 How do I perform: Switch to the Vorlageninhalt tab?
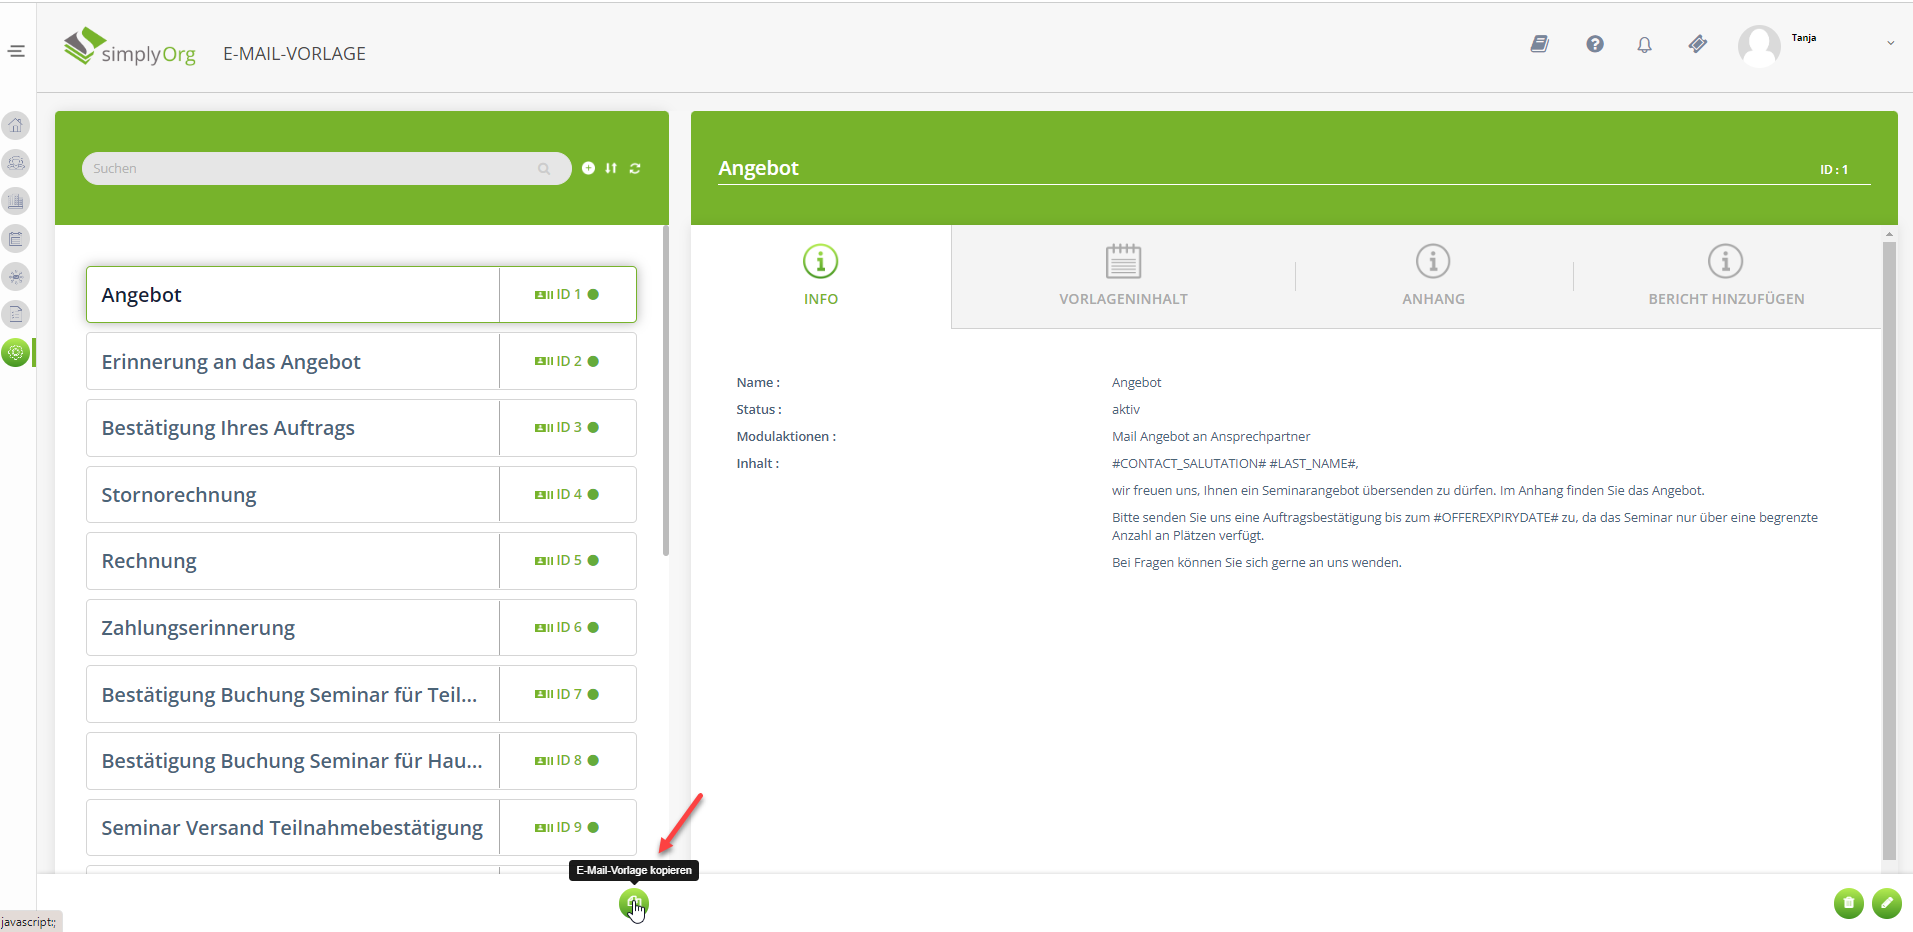[1123, 276]
